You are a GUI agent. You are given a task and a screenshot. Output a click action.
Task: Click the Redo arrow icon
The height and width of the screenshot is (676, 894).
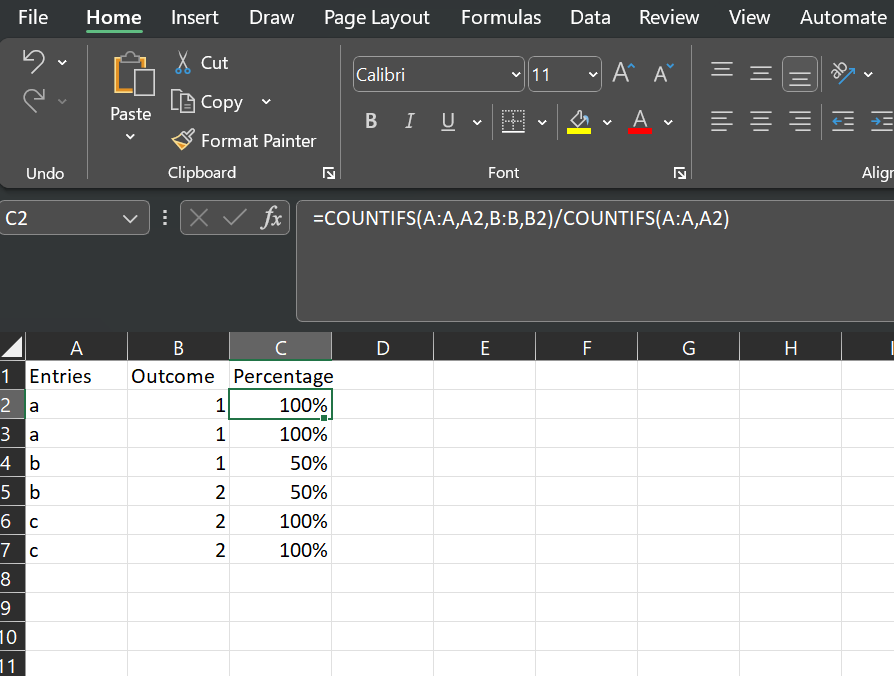coord(34,101)
